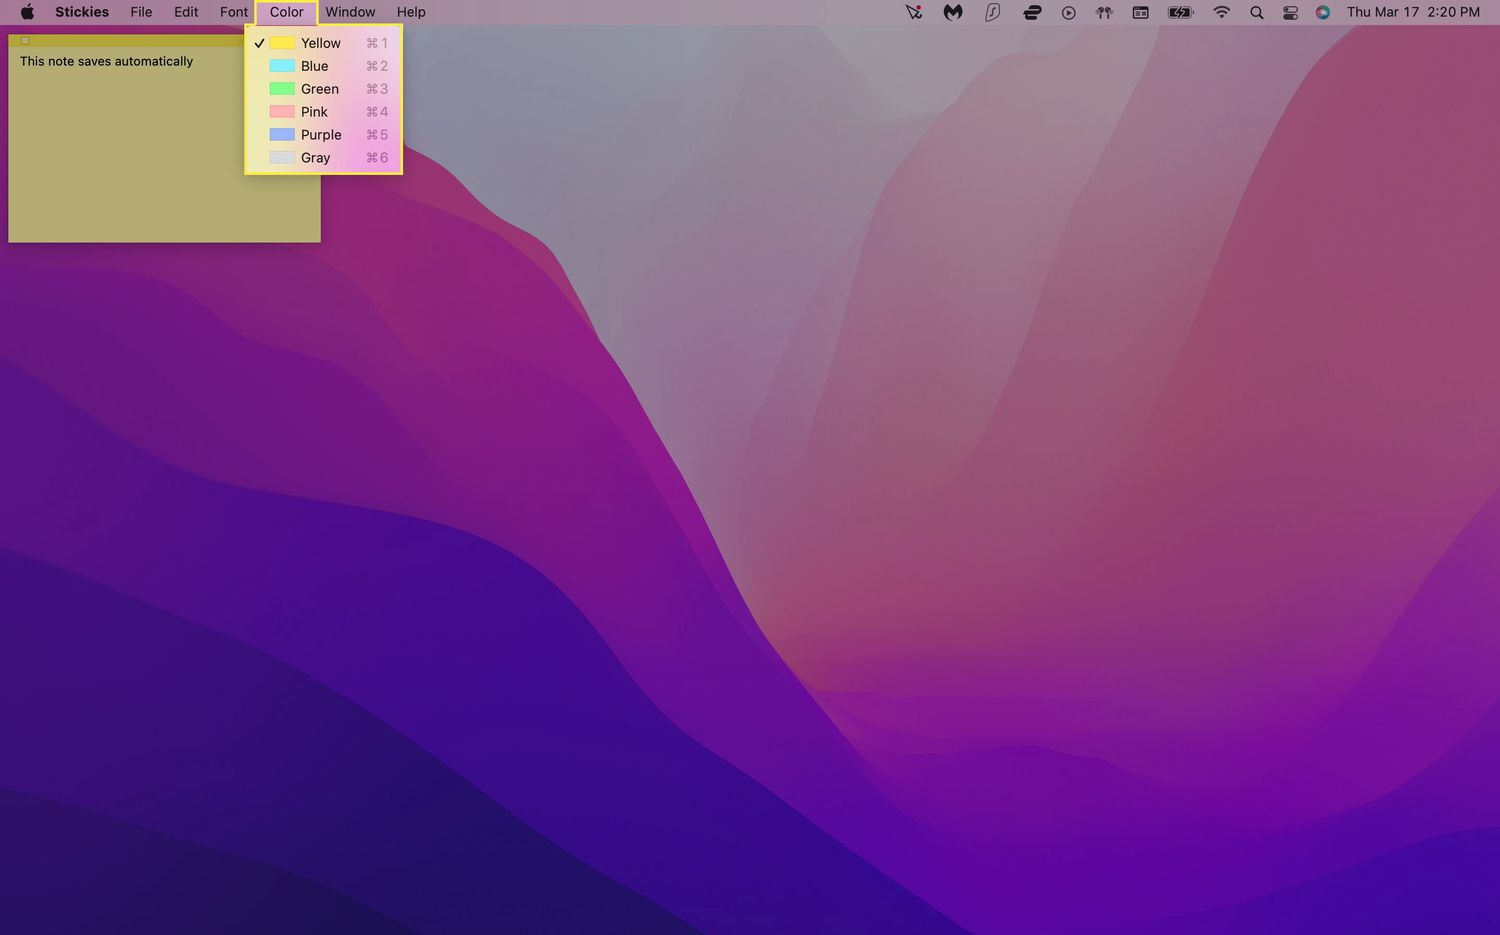Image resolution: width=1500 pixels, height=935 pixels.
Task: Expand the Window menu
Action: tap(350, 12)
